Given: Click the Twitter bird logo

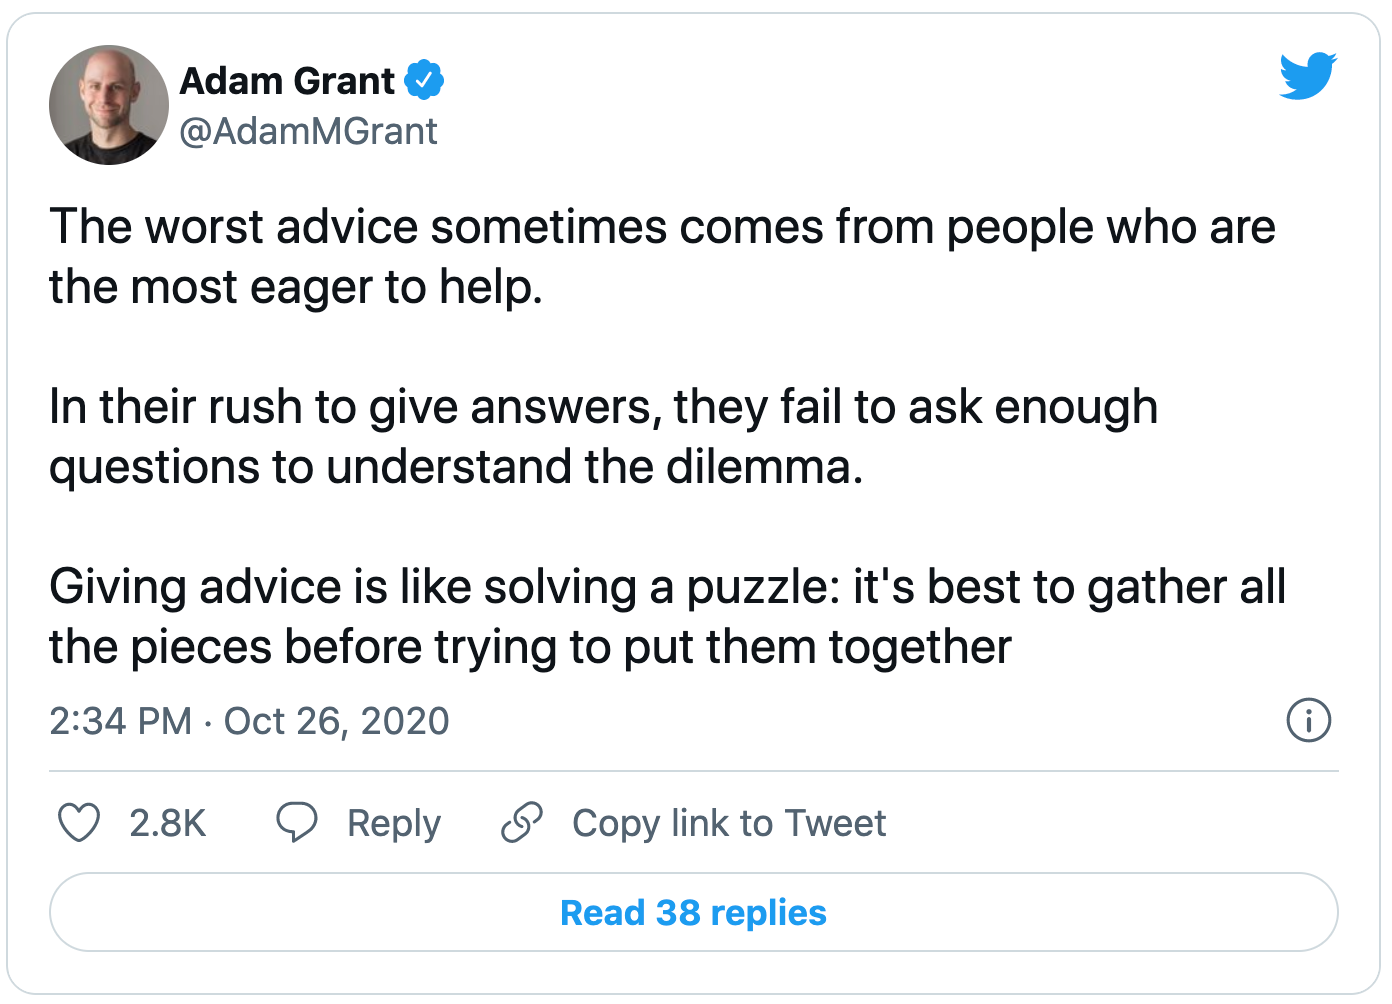Looking at the screenshot, I should (x=1308, y=76).
